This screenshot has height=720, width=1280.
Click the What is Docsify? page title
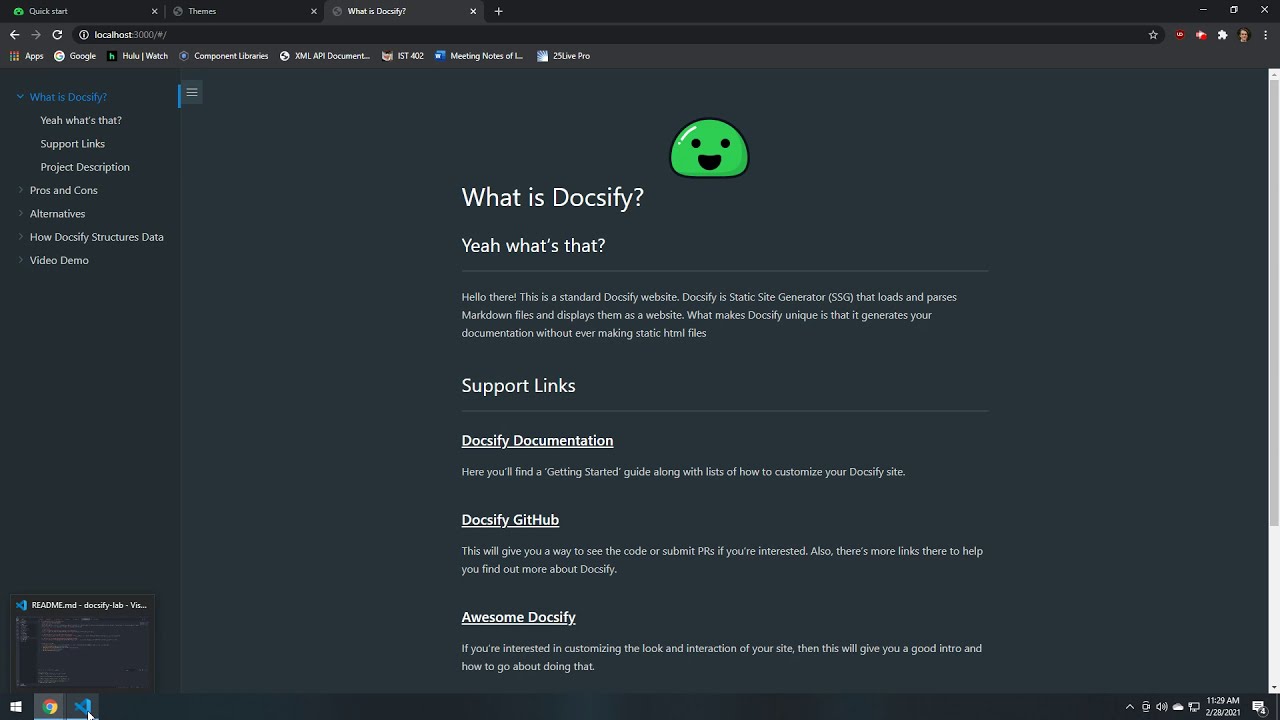tap(552, 197)
